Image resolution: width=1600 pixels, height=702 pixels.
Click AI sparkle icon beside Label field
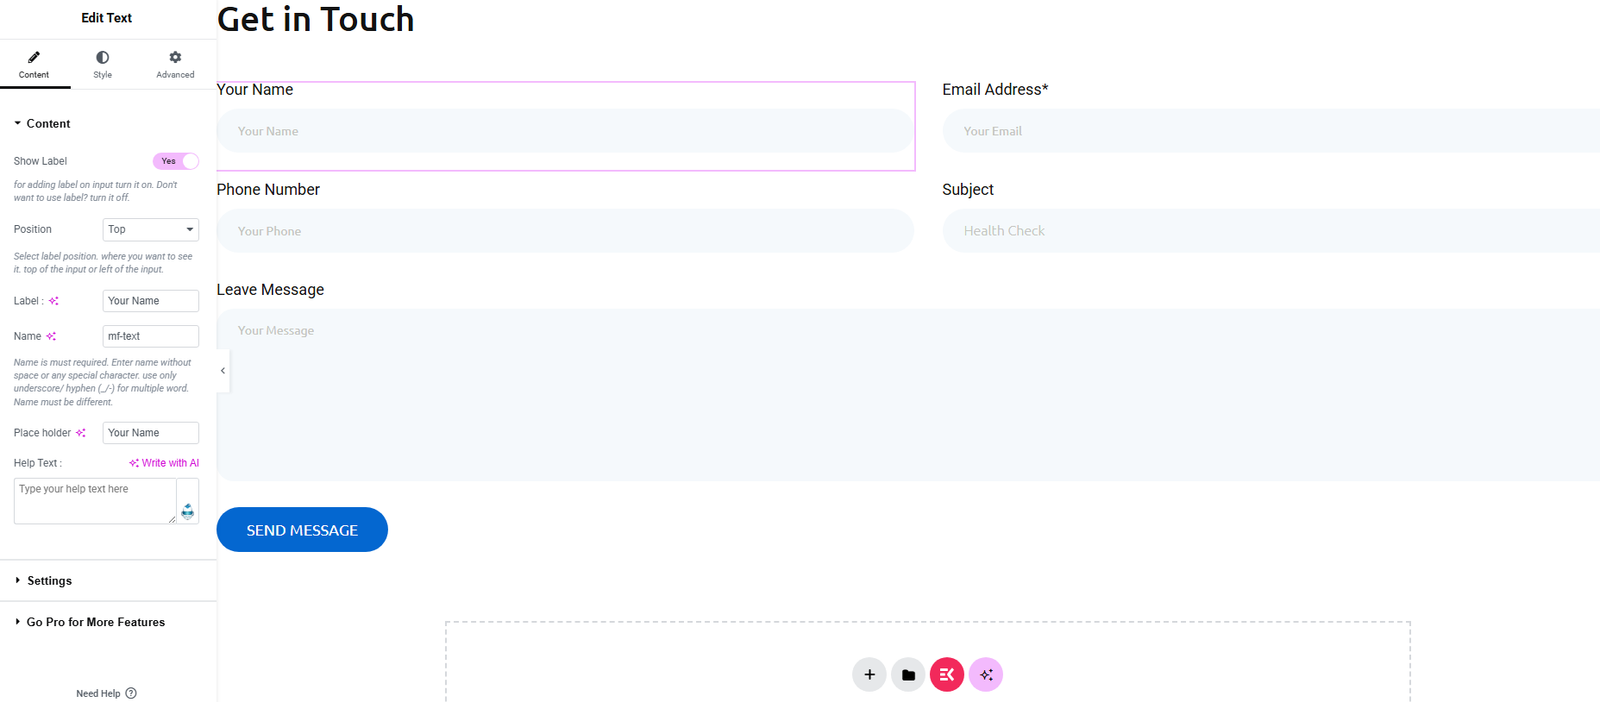coord(54,301)
